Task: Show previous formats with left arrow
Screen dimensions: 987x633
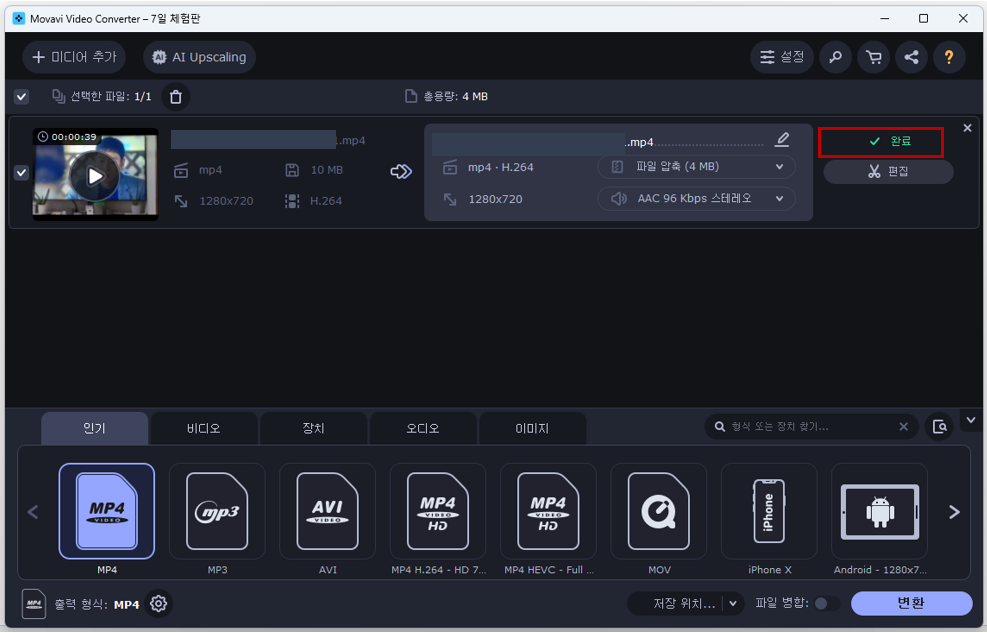Action: [x=33, y=512]
